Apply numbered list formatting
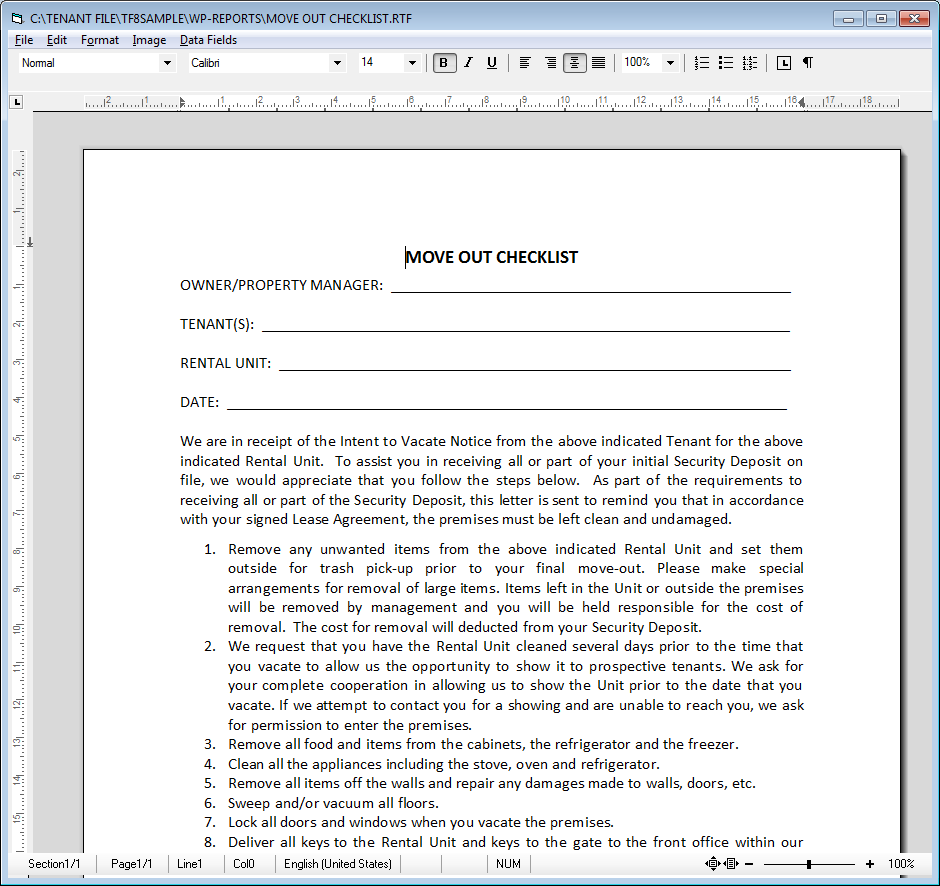Image resolution: width=940 pixels, height=886 pixels. [x=702, y=63]
